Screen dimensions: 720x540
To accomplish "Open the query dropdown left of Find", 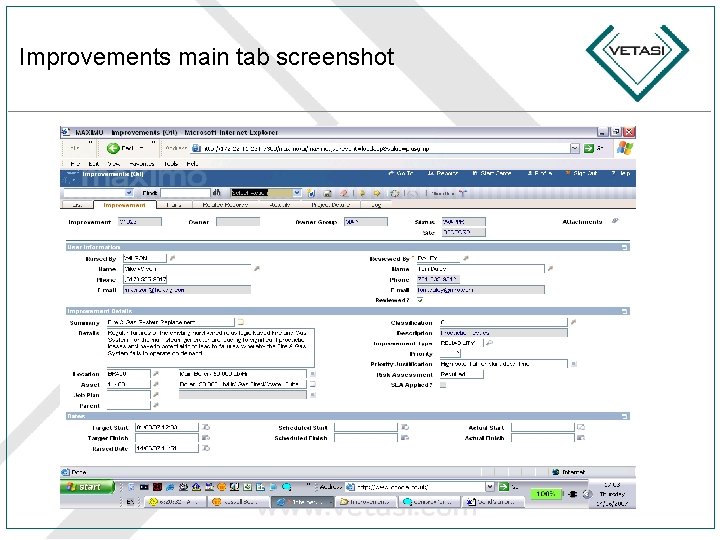I will point(129,193).
